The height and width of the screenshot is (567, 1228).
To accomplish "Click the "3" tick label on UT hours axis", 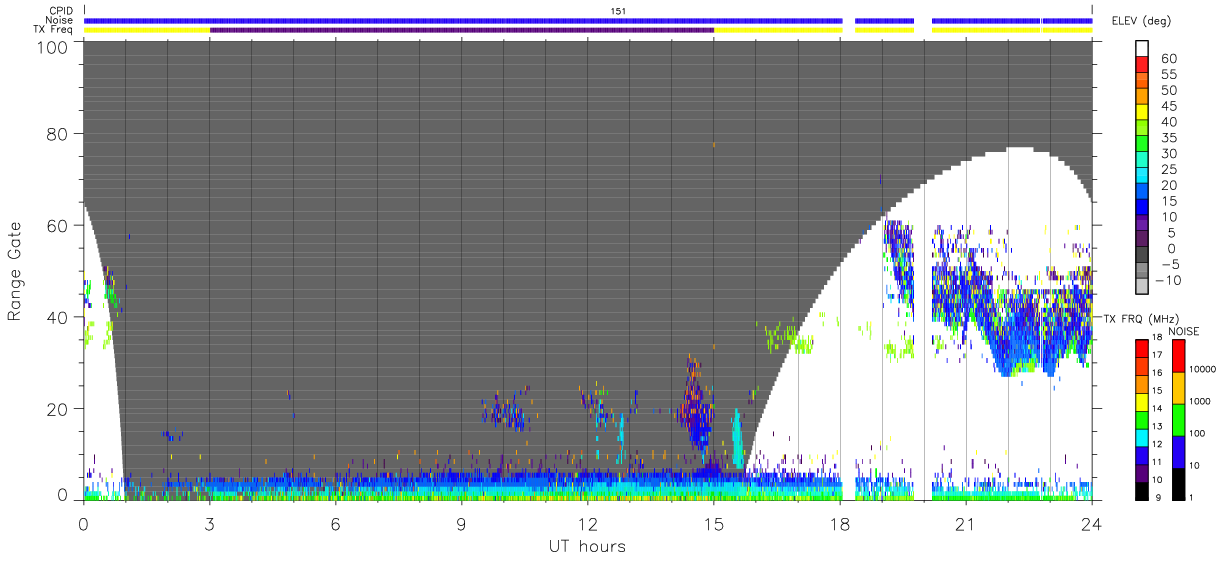I will [x=209, y=523].
